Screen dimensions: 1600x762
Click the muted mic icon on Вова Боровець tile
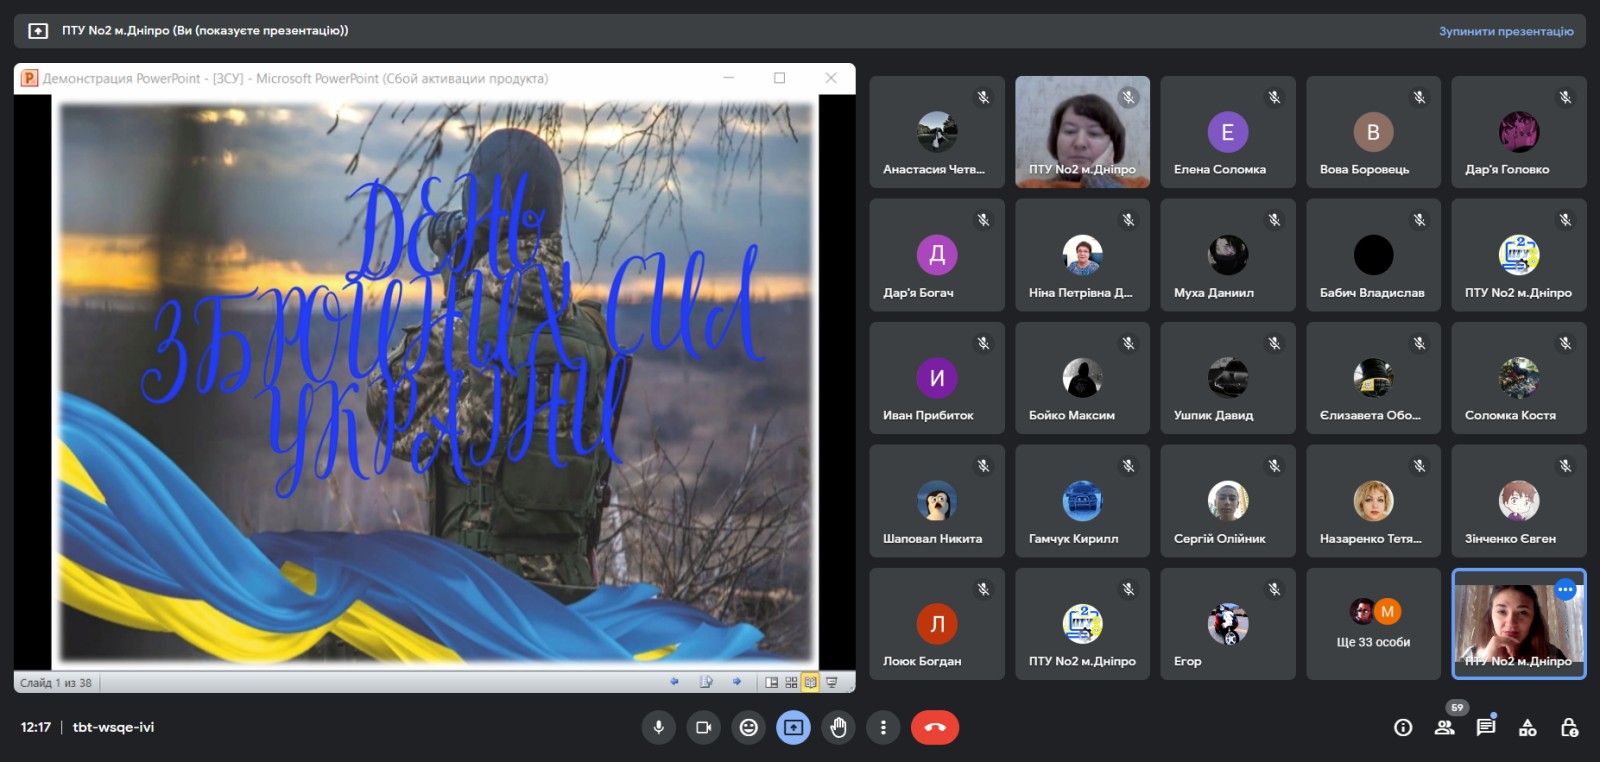[1419, 97]
